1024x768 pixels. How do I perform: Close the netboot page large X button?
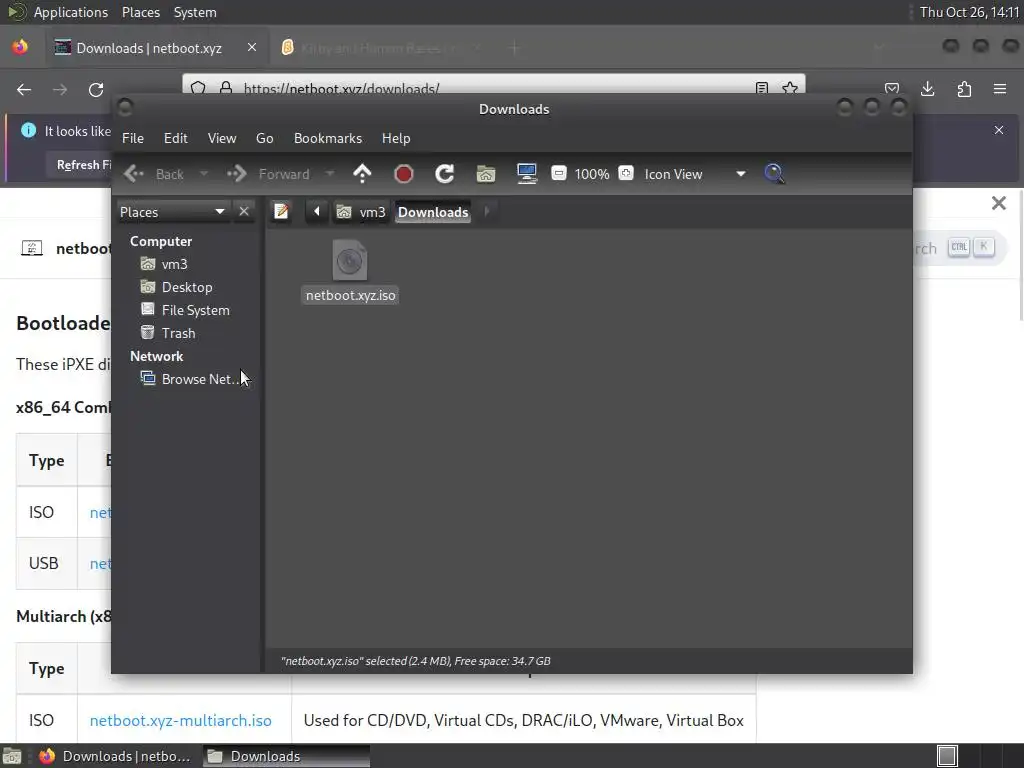pos(999,203)
